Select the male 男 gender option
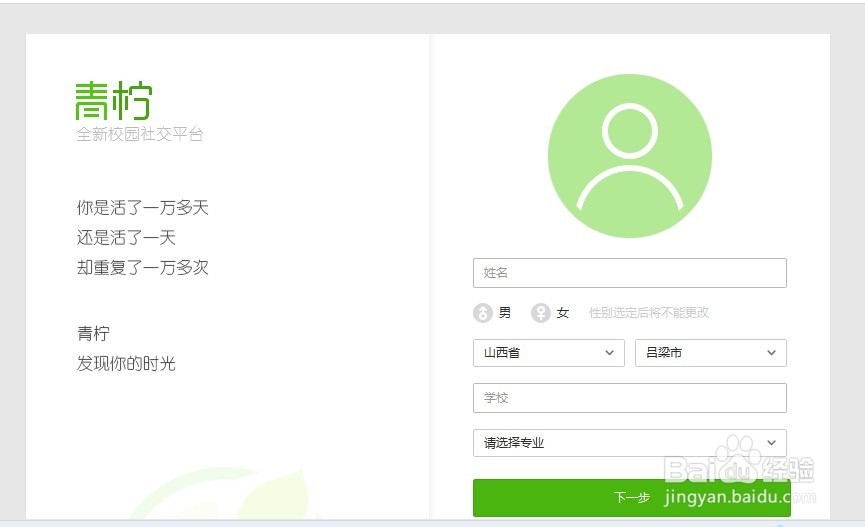Image resolution: width=865 pixels, height=527 pixels. (492, 313)
